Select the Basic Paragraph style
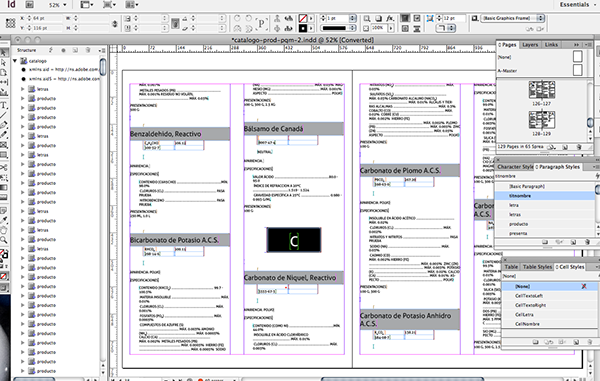This screenshot has width=600, height=381. click(545, 186)
